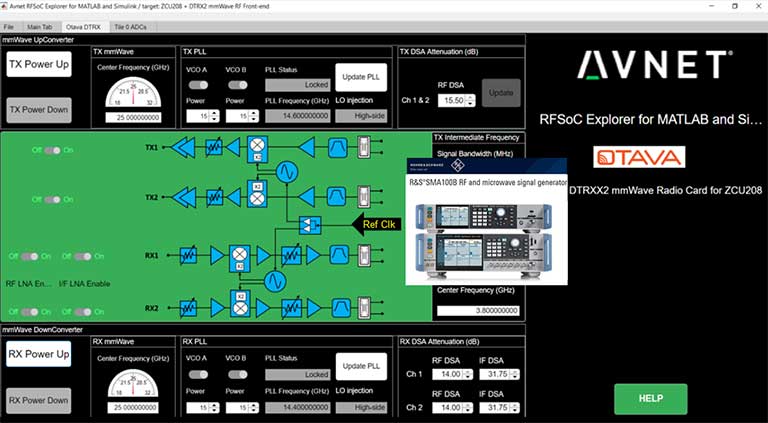Click the Ref Clk splitter block
The image size is (768, 423).
pos(309,223)
